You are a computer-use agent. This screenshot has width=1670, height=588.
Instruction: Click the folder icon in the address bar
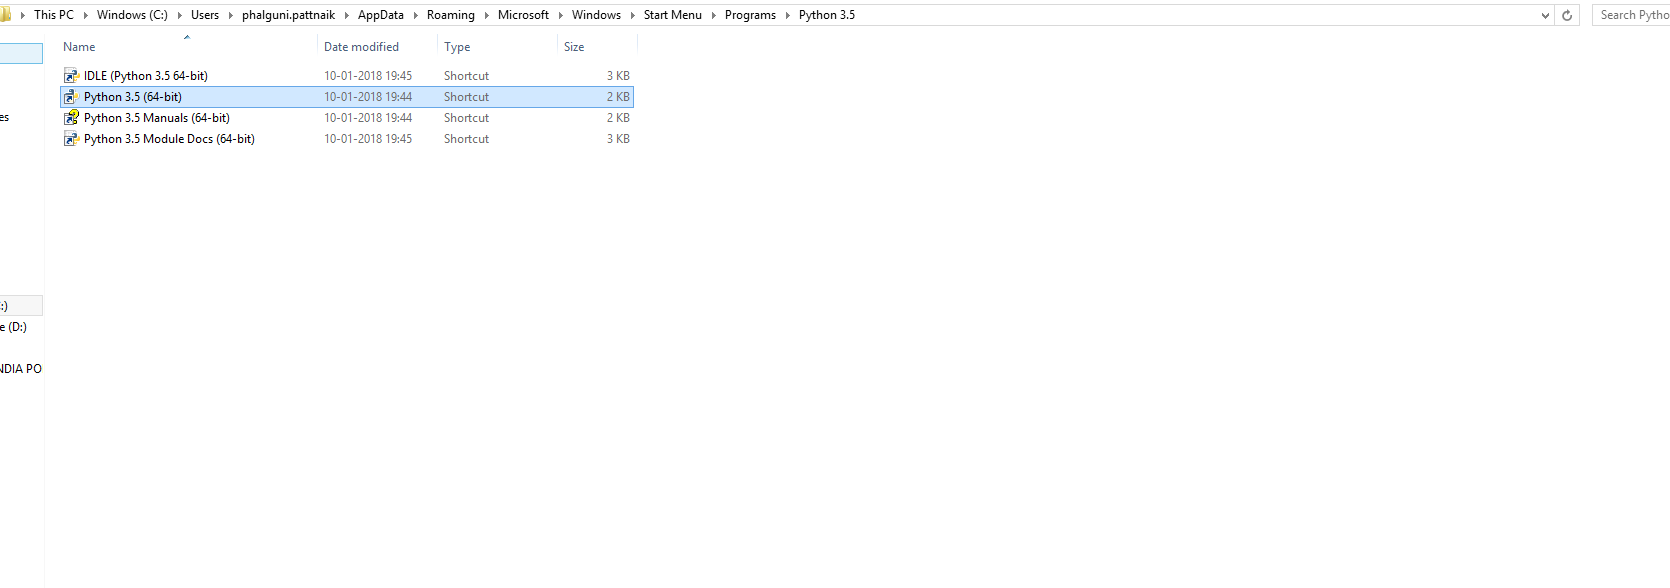tap(5, 15)
